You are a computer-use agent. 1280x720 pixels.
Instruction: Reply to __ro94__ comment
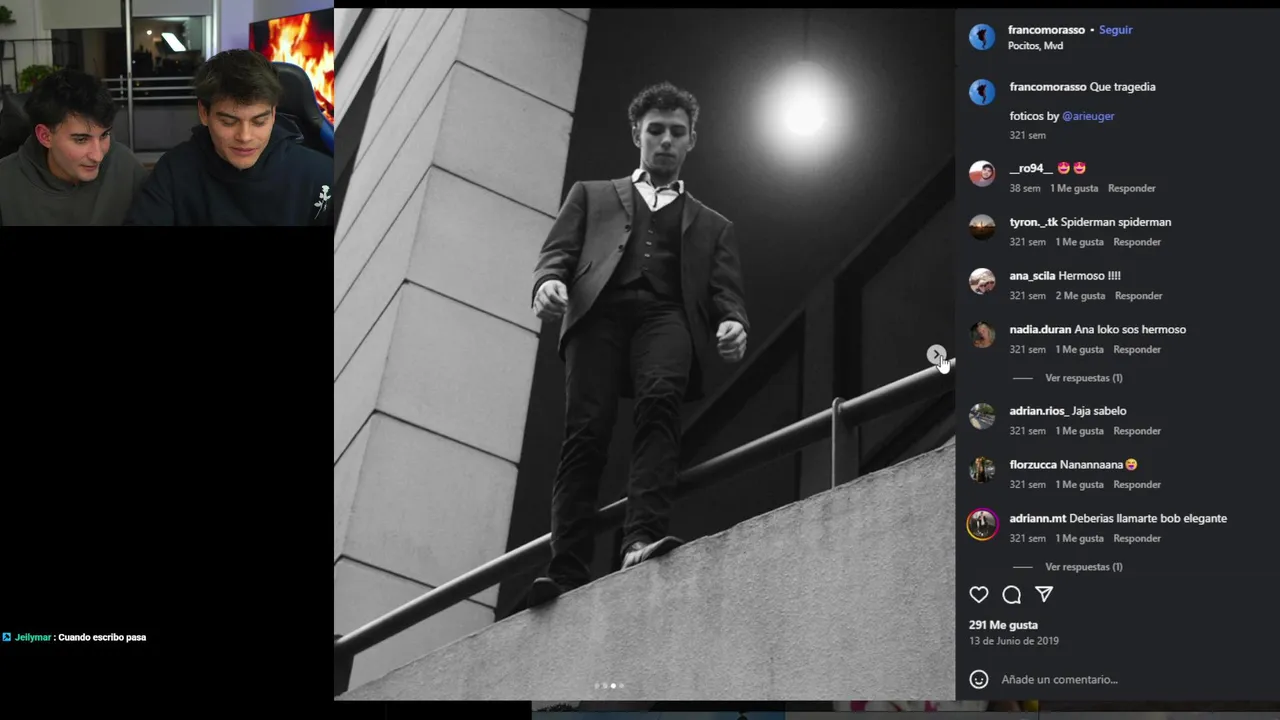click(1131, 188)
